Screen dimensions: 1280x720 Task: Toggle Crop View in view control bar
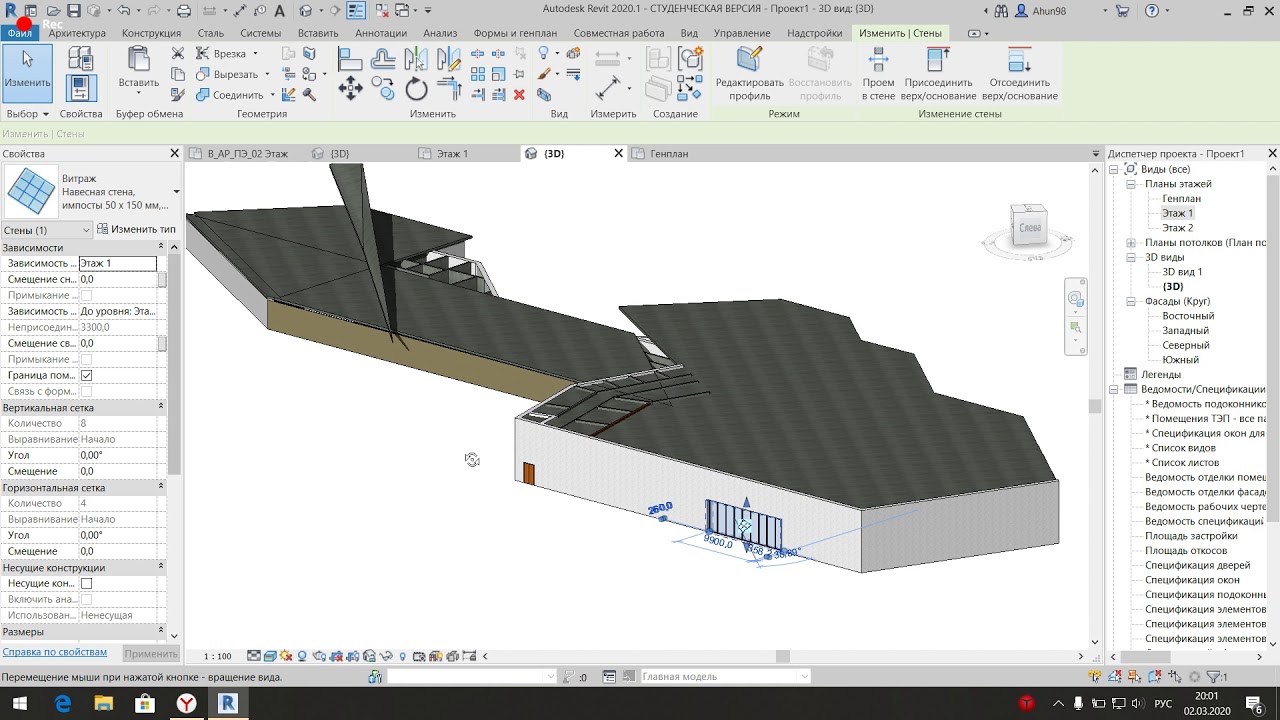pos(336,656)
